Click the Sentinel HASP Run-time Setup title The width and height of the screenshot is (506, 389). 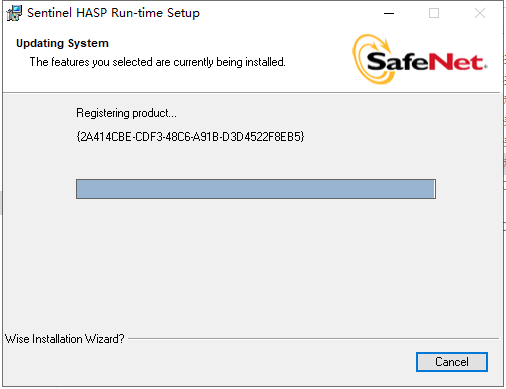[113, 13]
